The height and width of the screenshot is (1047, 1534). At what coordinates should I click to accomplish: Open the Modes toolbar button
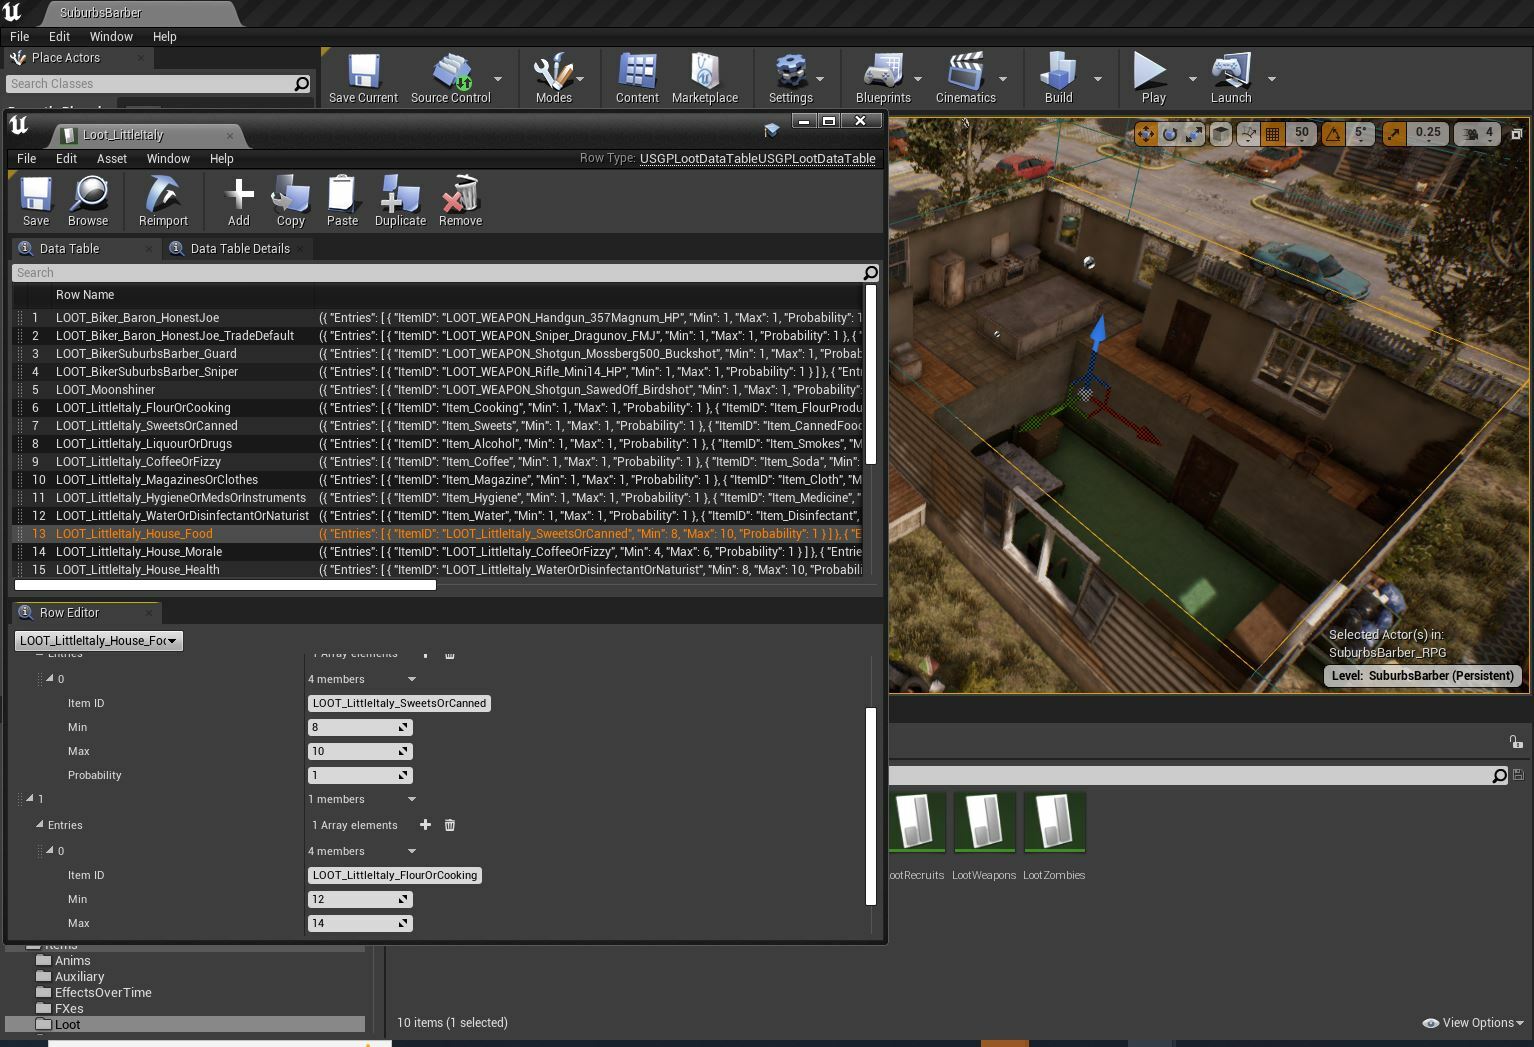(x=553, y=79)
